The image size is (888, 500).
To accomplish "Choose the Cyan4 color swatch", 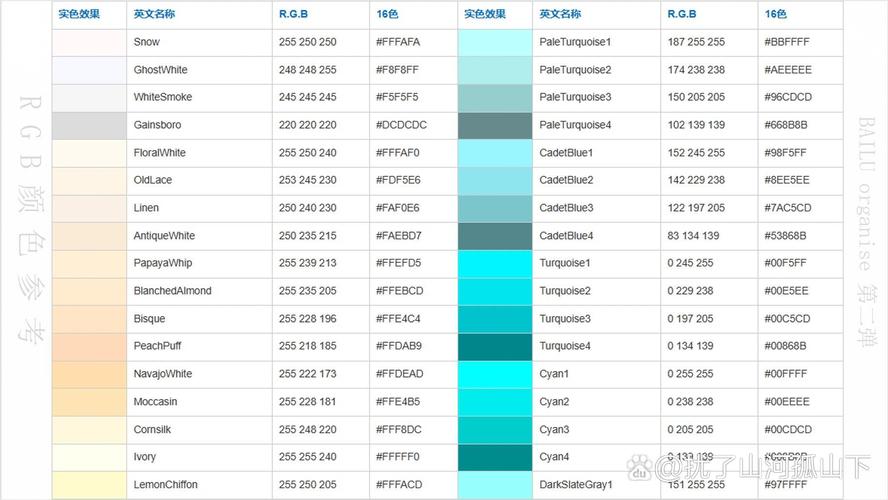I will click(x=494, y=457).
